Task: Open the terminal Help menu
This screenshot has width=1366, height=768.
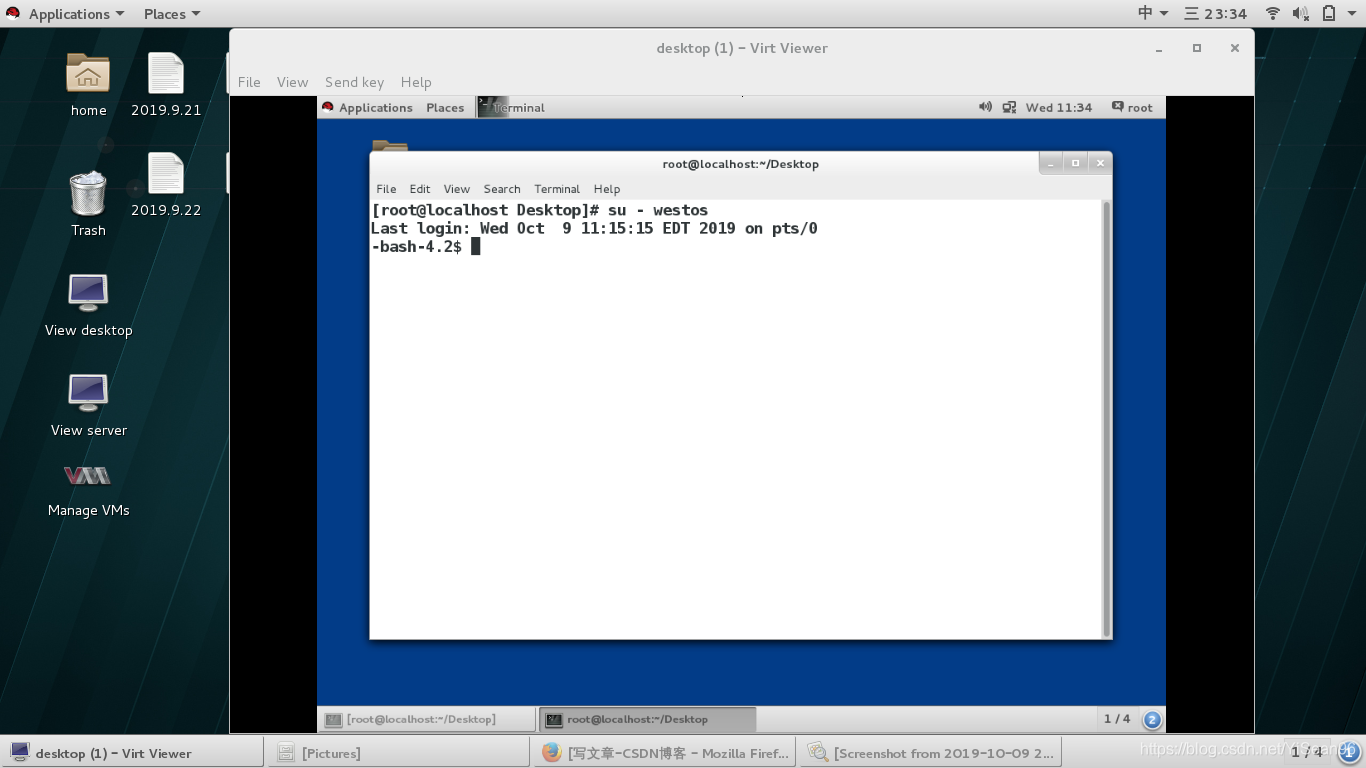Action: coord(607,189)
